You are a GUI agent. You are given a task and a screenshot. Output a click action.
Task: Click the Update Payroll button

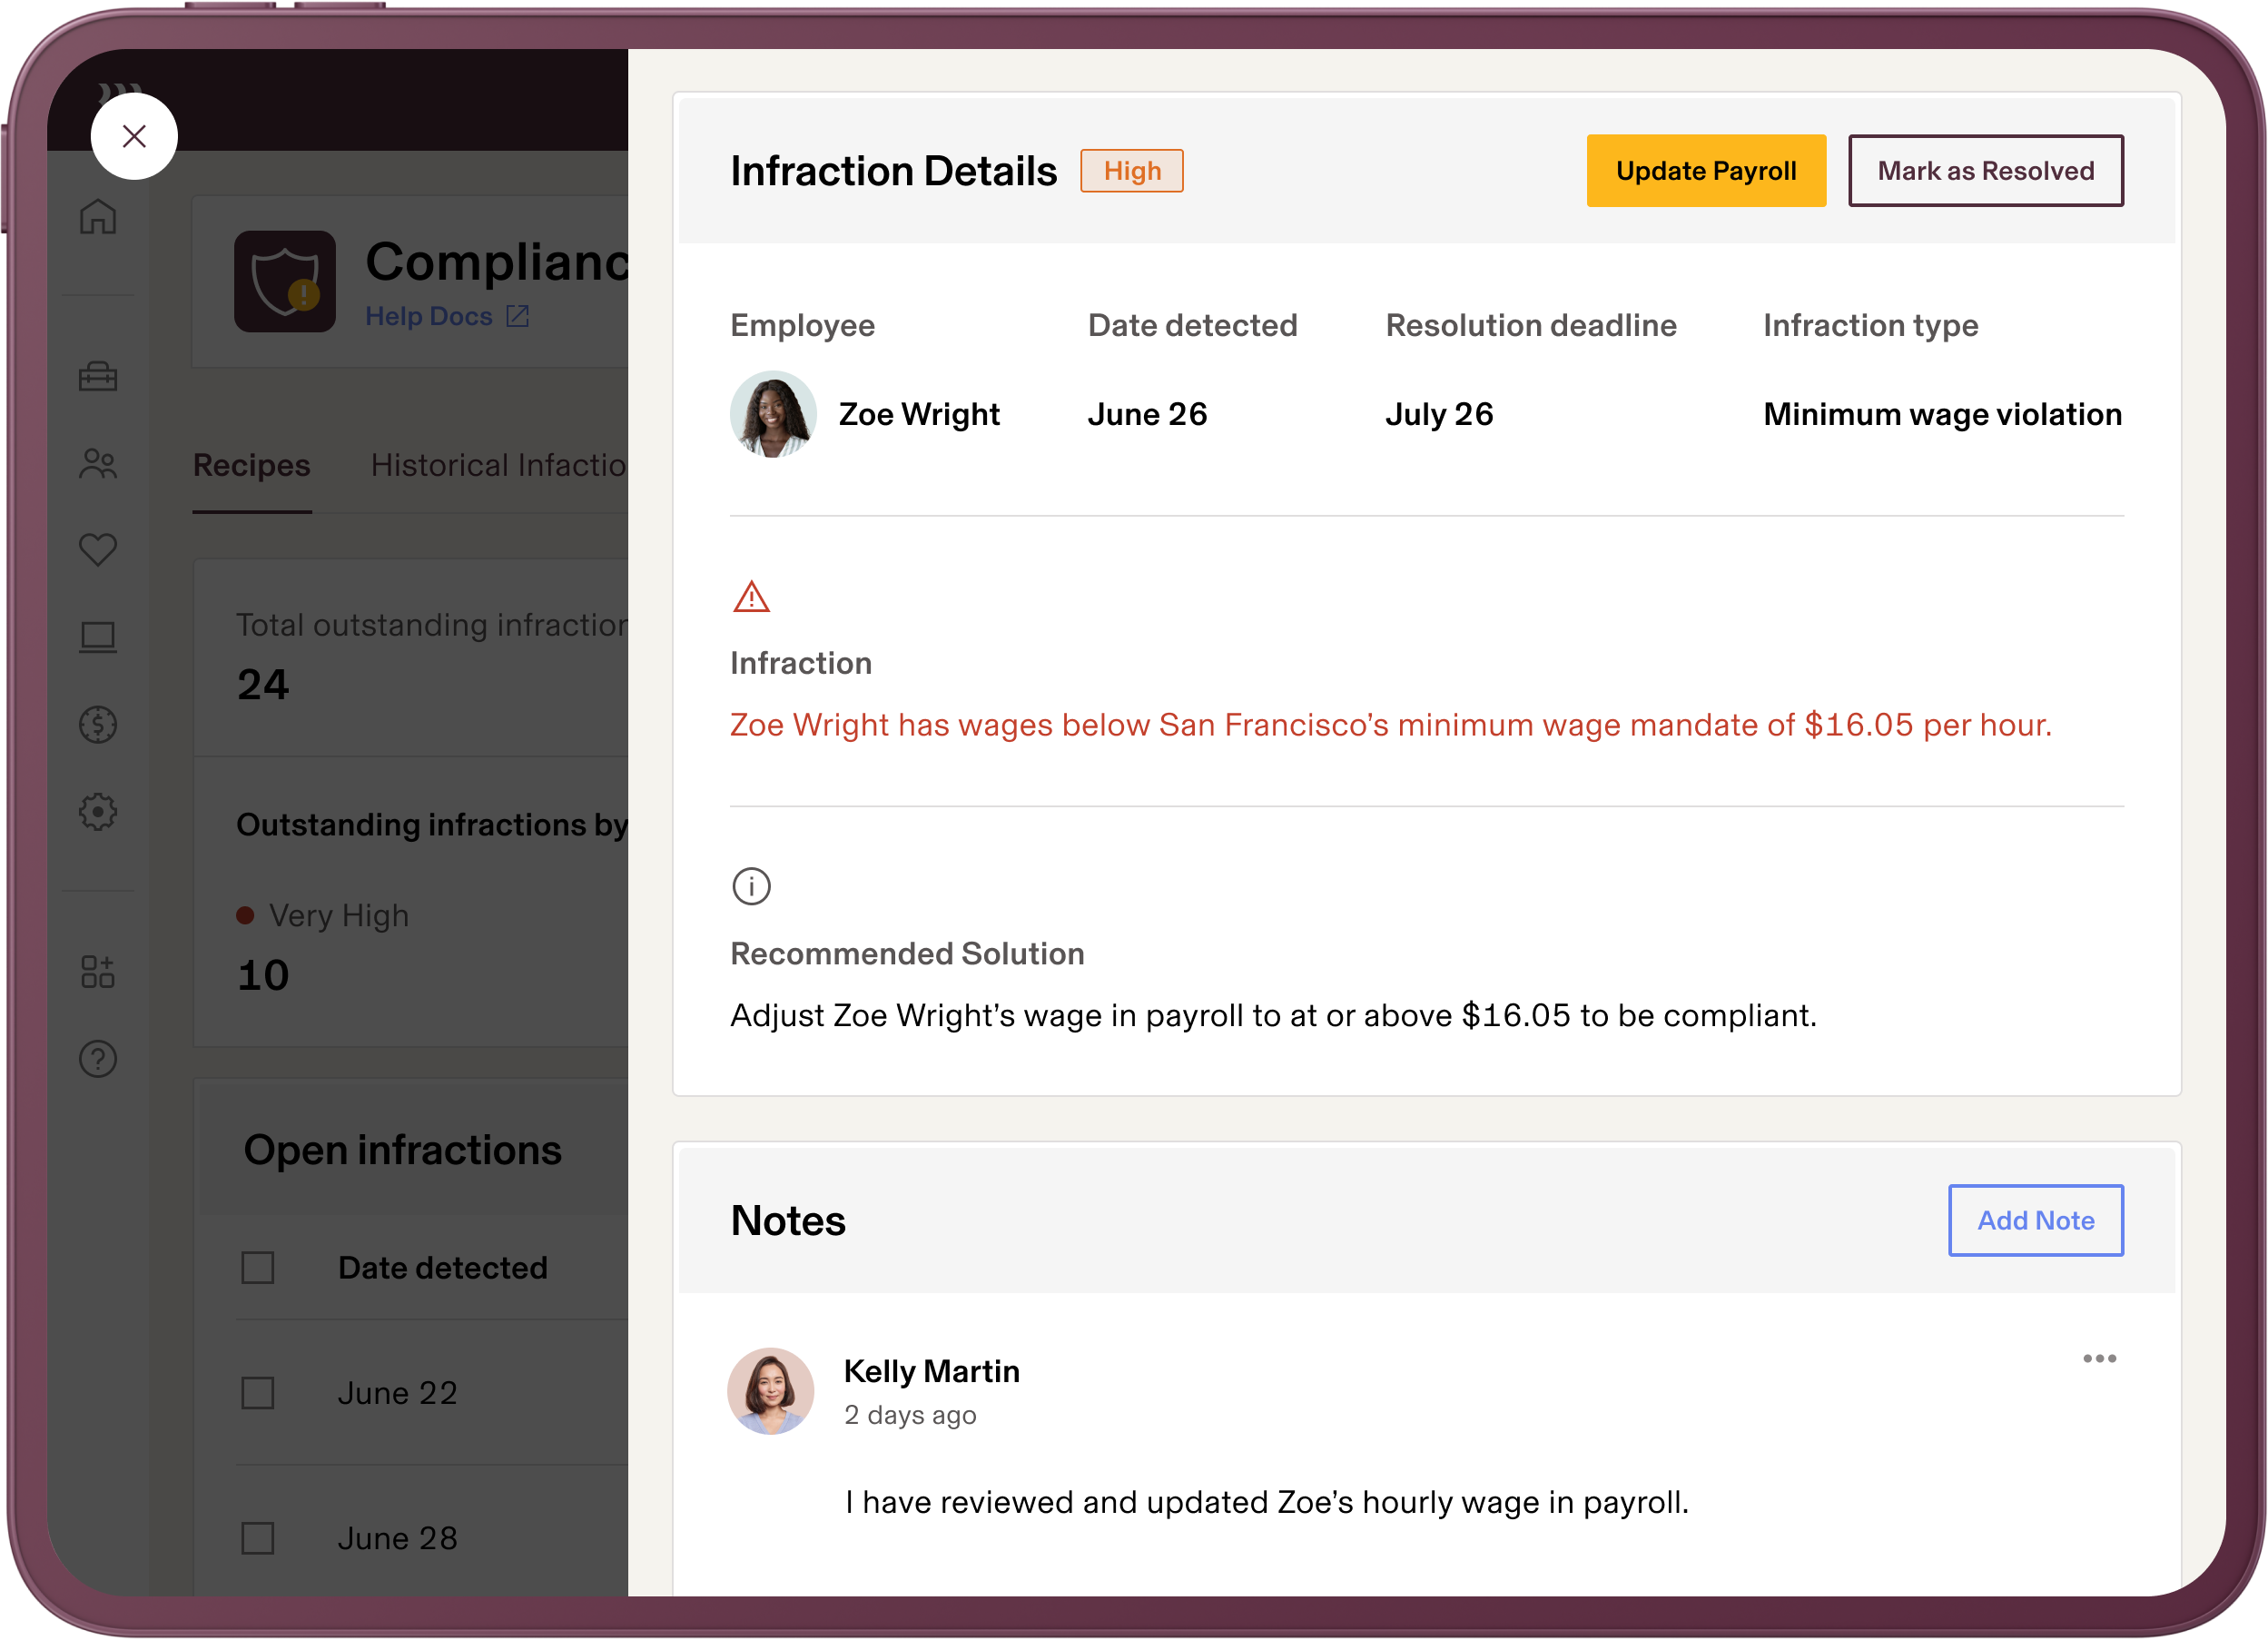click(x=1705, y=170)
